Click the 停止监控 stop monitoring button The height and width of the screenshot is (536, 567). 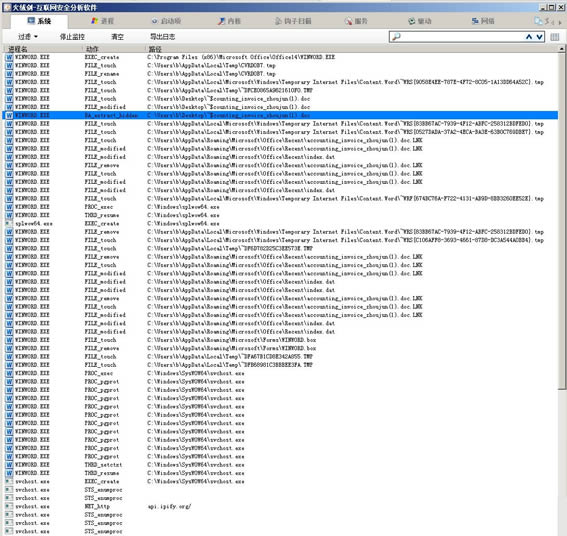72,37
